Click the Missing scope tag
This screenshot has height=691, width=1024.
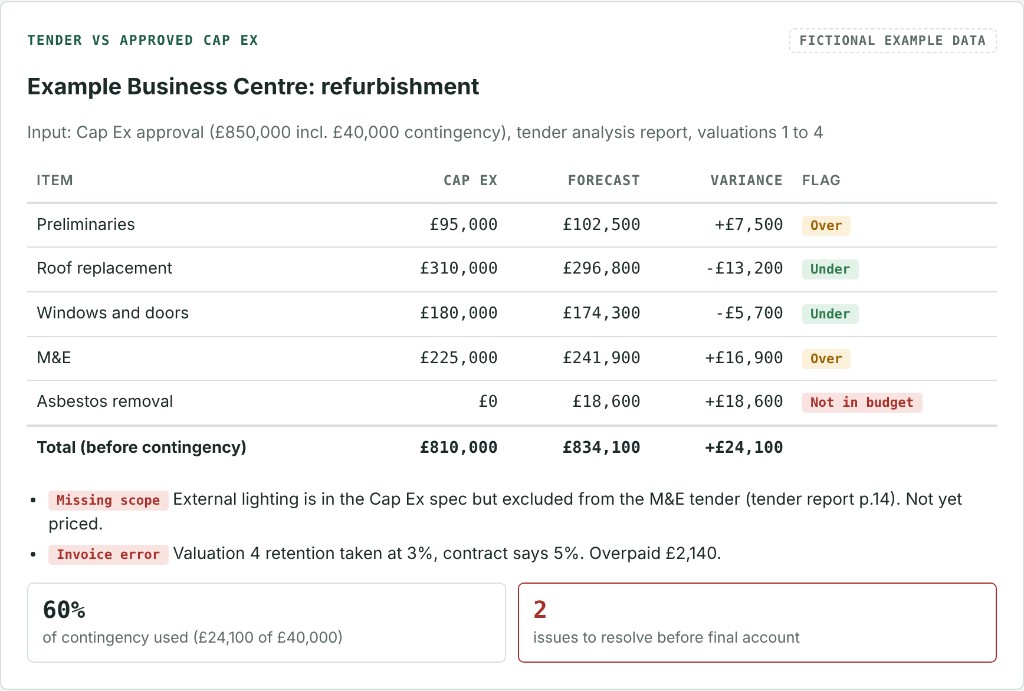pos(108,500)
